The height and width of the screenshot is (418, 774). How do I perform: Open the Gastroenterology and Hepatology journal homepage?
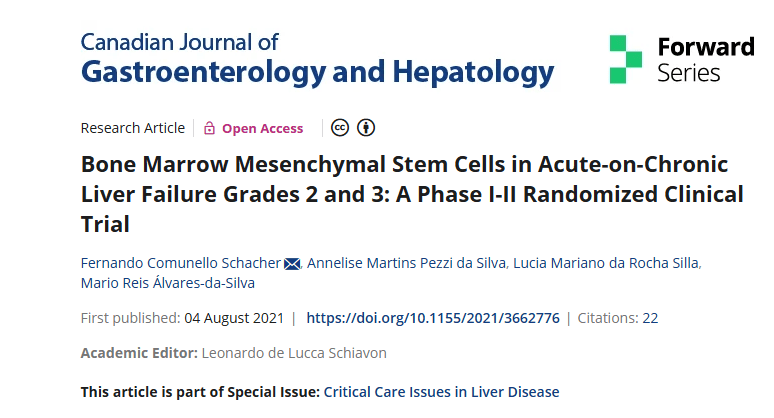[x=317, y=72]
